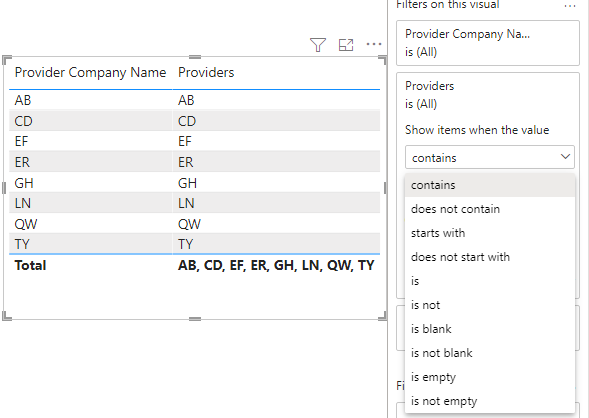Pick the 'is' condition option
The image size is (589, 418).
pyautogui.click(x=490, y=281)
